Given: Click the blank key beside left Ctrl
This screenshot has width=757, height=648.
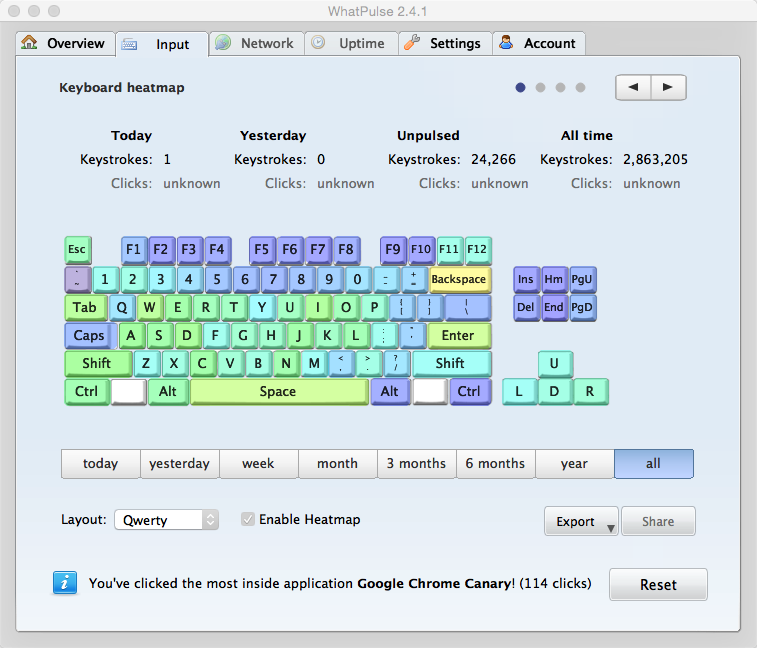Looking at the screenshot, I should tap(129, 392).
